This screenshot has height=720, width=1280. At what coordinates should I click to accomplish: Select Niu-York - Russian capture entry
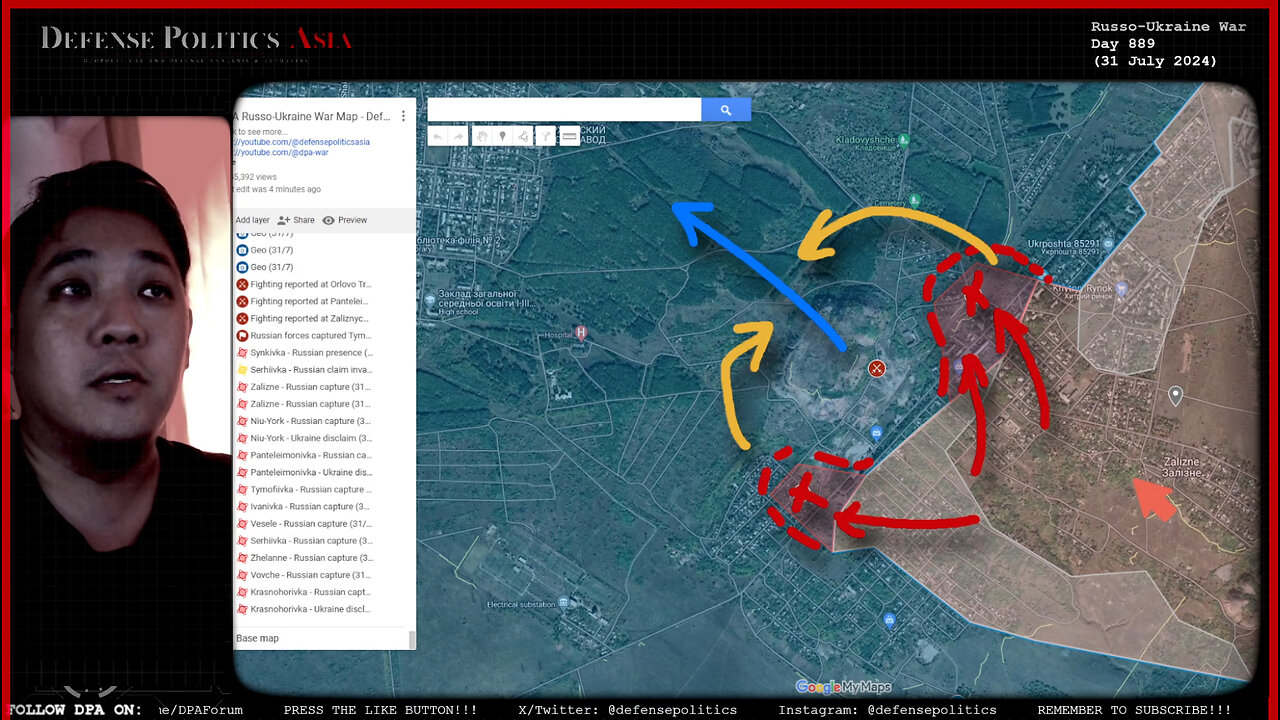coord(305,421)
